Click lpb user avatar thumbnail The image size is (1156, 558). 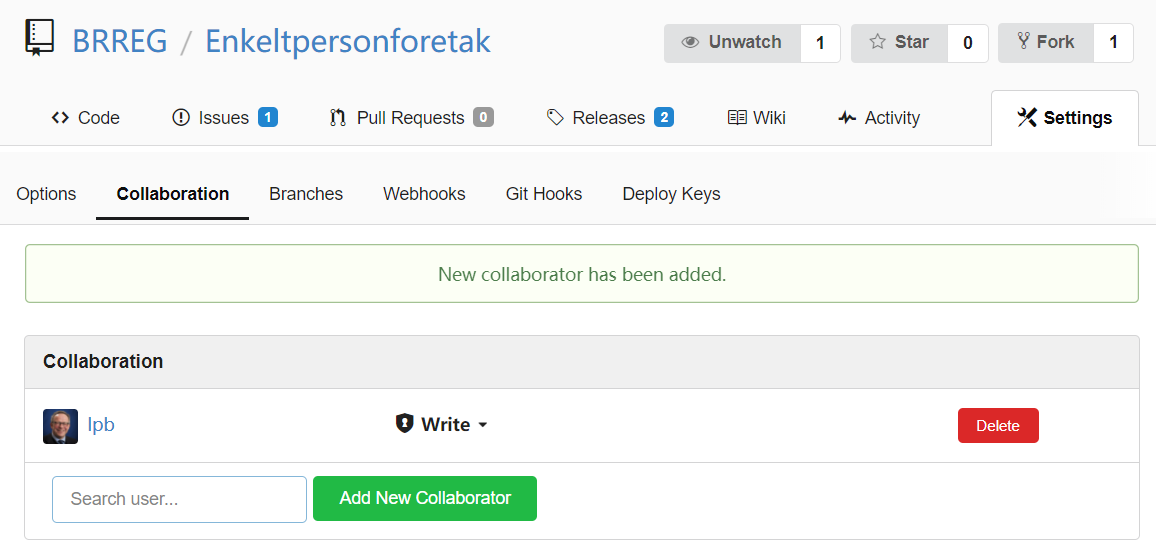point(60,426)
